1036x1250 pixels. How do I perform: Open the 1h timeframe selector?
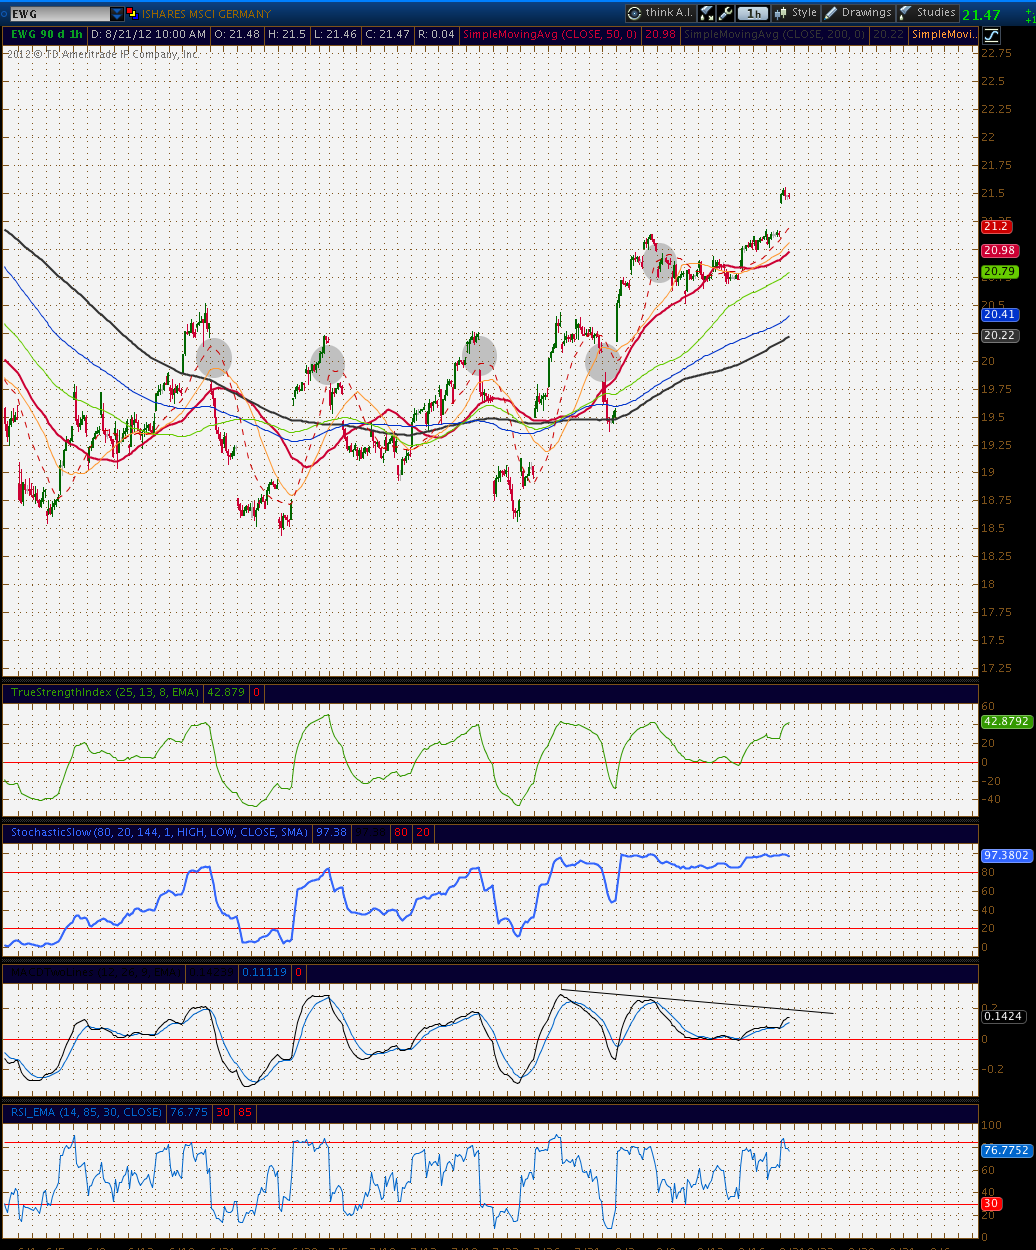(x=754, y=13)
